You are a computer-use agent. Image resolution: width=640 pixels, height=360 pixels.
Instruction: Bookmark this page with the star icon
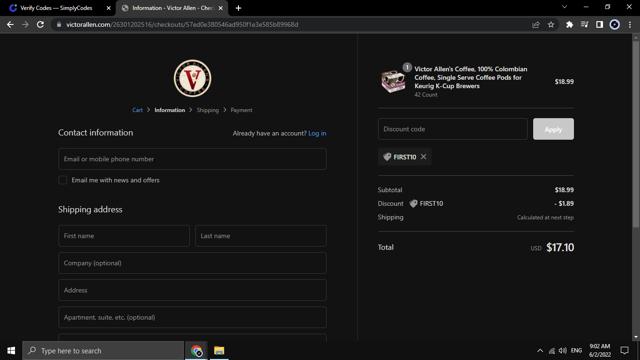[551, 24]
